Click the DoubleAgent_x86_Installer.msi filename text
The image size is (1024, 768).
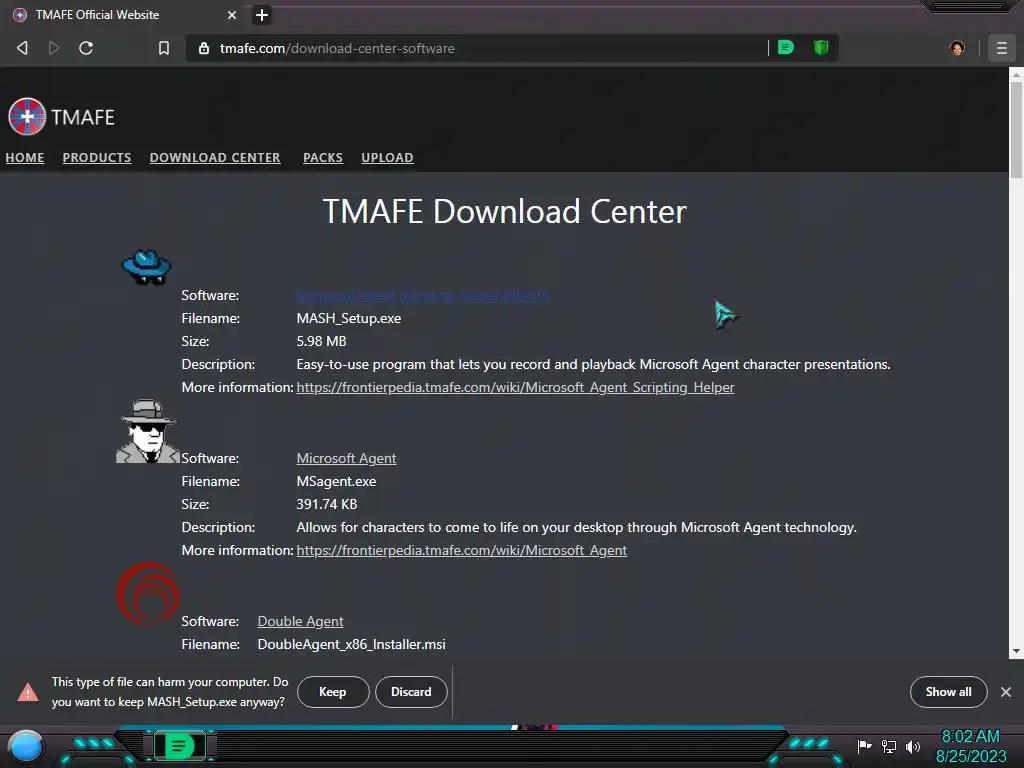[351, 645]
